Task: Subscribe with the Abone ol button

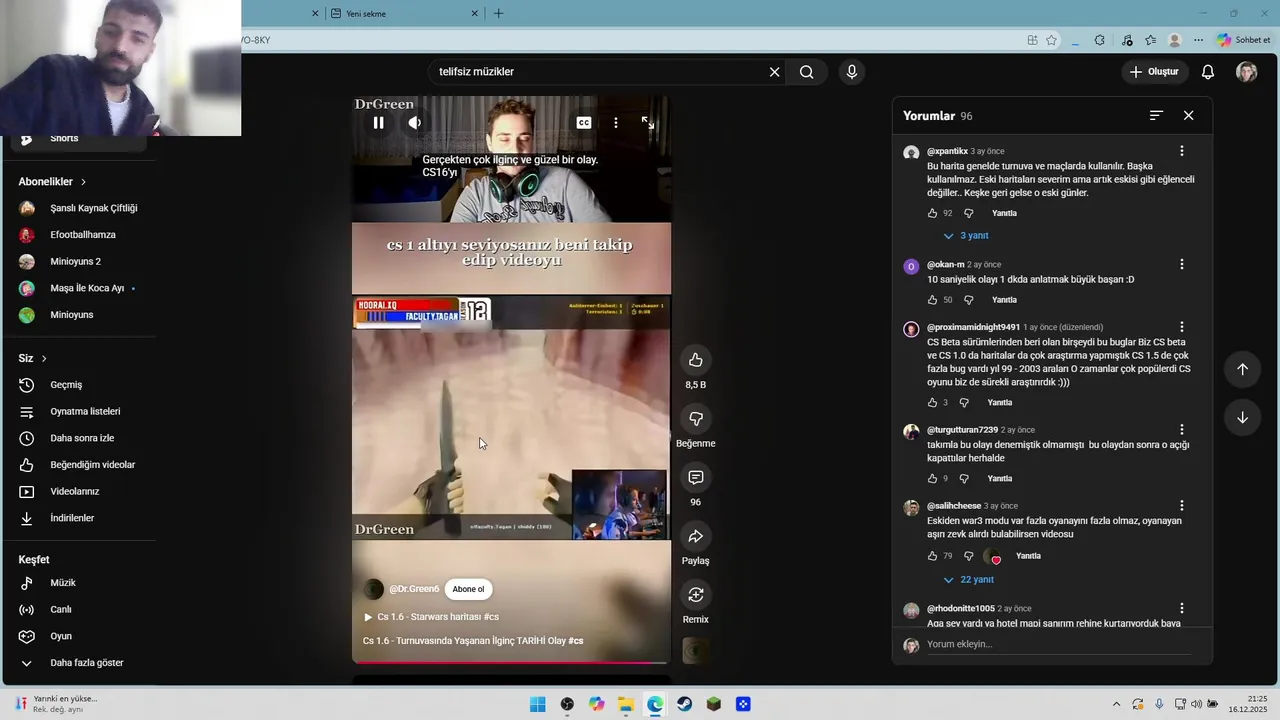Action: pos(468,589)
